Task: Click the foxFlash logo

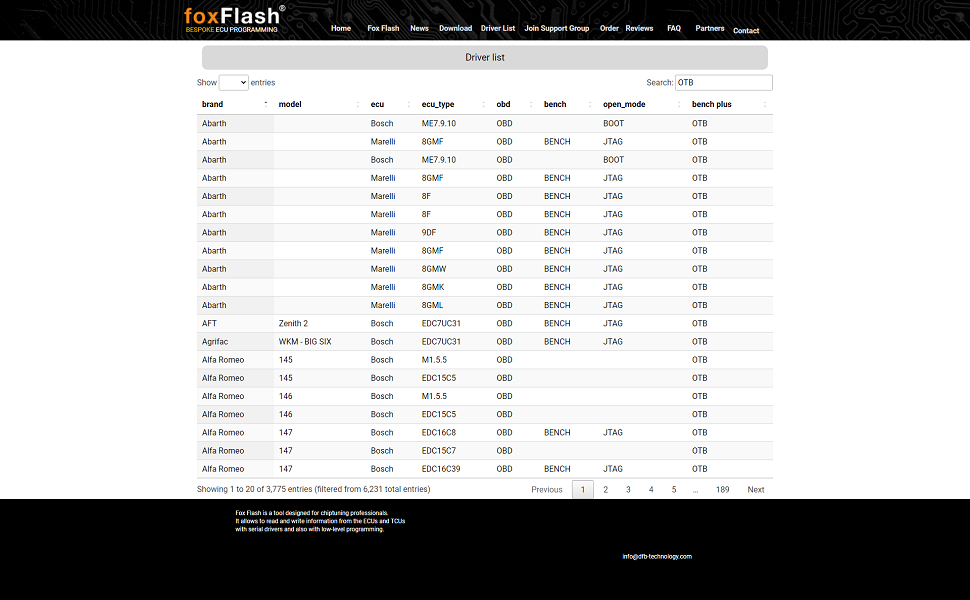Action: [234, 19]
